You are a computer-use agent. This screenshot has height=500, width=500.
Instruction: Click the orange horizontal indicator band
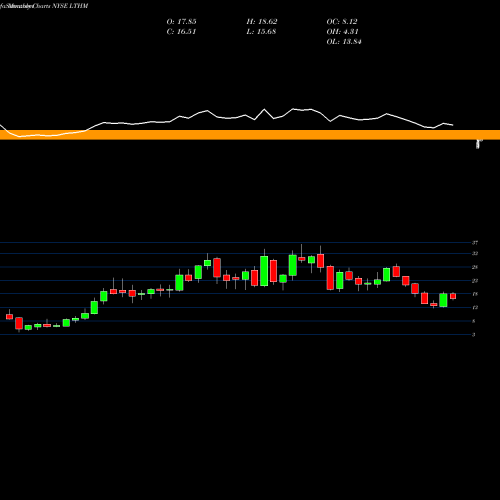(x=250, y=135)
